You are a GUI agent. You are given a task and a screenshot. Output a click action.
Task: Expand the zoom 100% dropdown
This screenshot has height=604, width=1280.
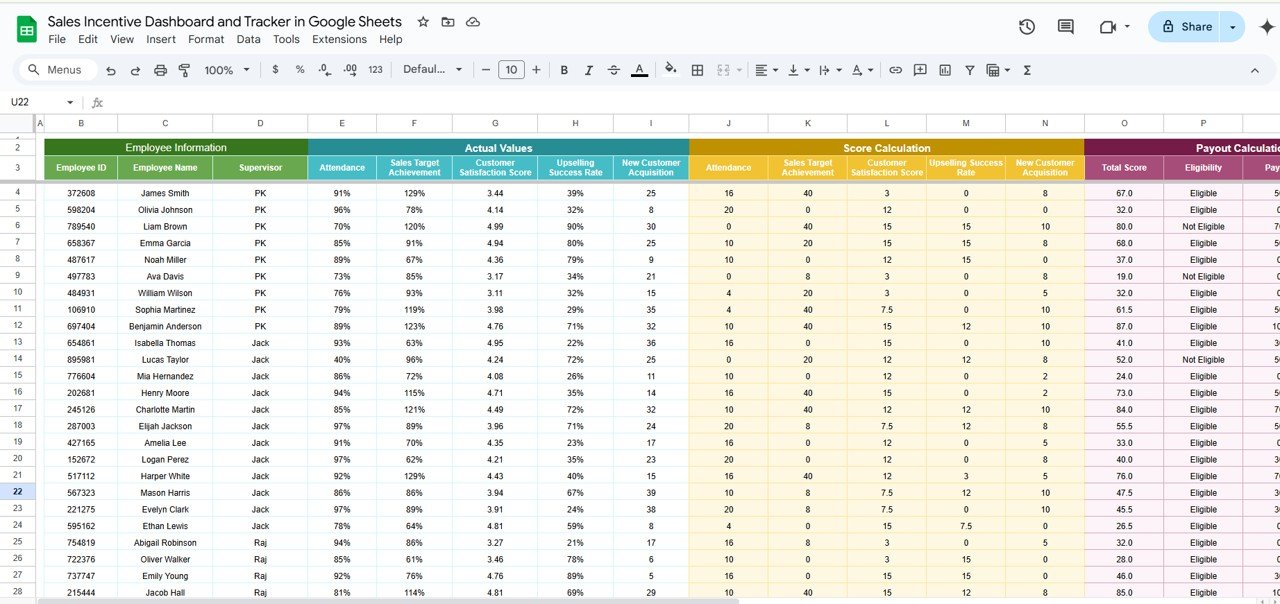[x=226, y=70]
